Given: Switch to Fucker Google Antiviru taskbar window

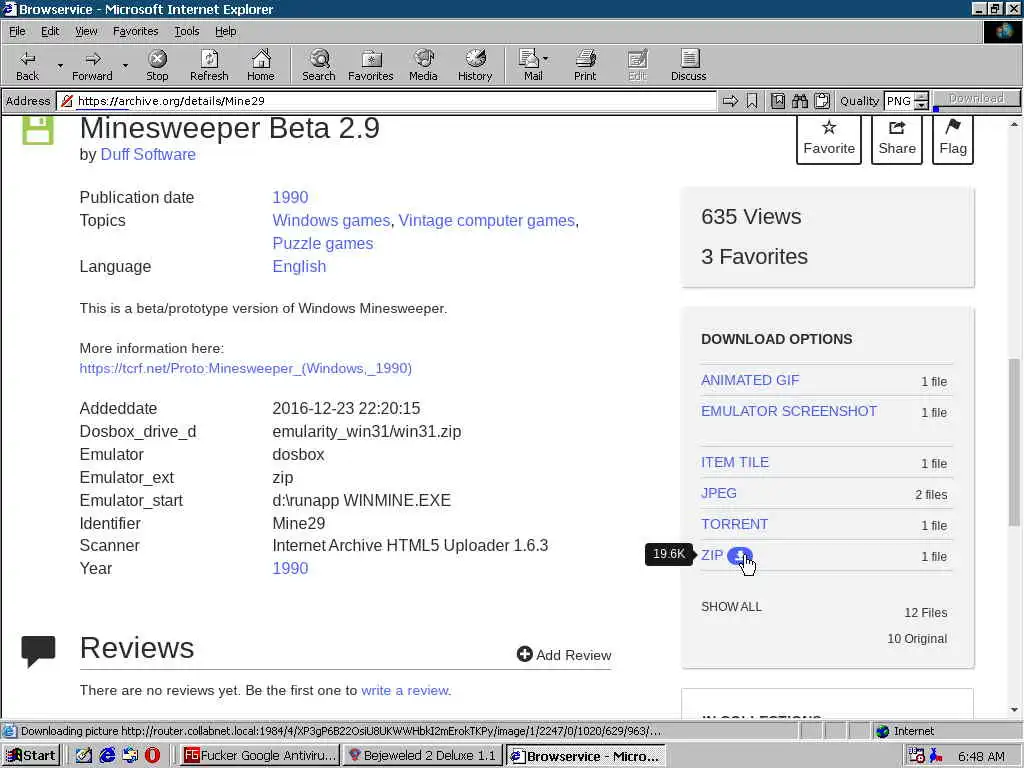Looking at the screenshot, I should pos(259,756).
